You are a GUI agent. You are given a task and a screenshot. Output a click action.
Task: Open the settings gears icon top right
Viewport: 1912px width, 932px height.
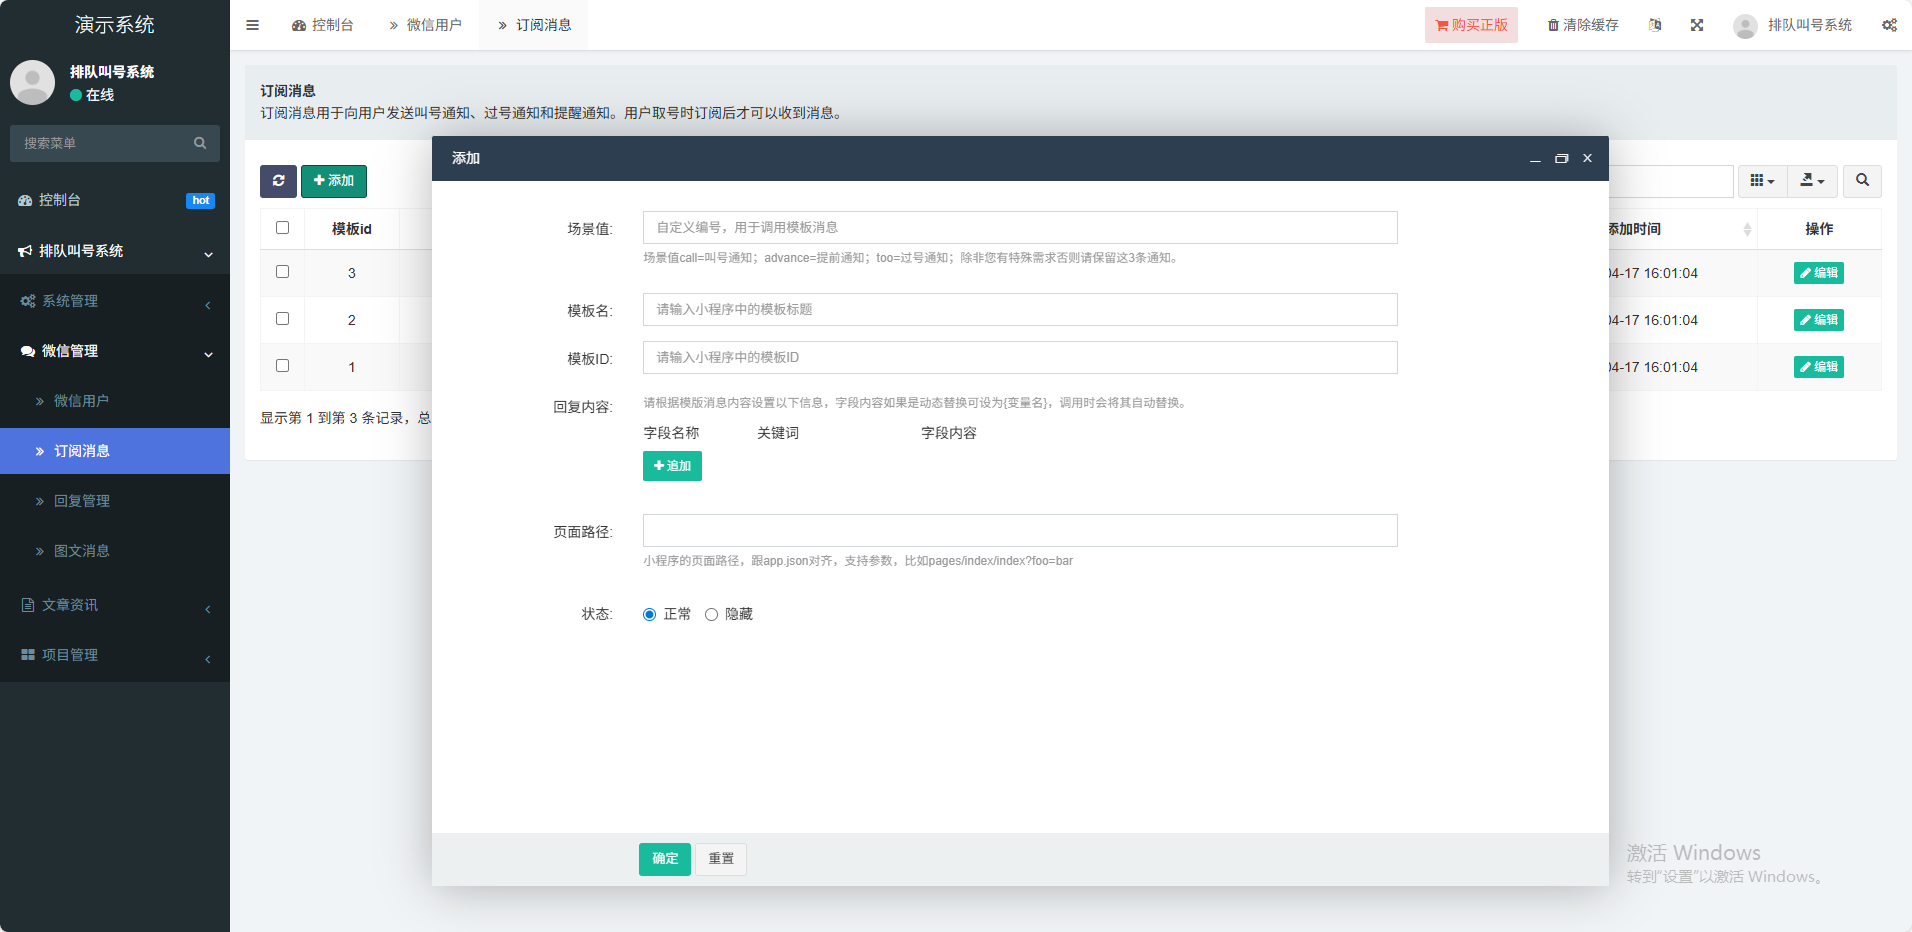(1889, 25)
